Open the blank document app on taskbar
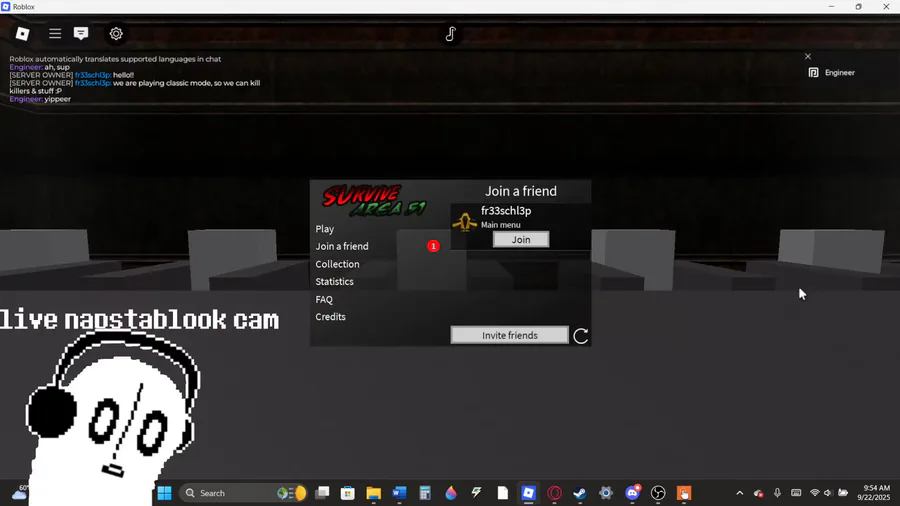The width and height of the screenshot is (900, 506). click(x=503, y=493)
